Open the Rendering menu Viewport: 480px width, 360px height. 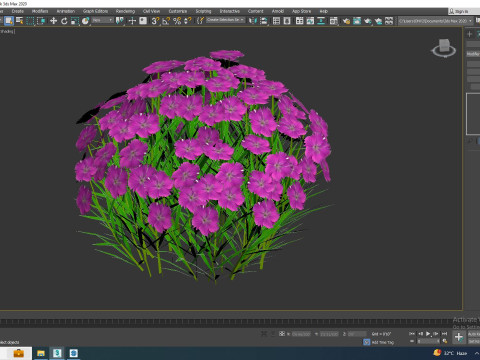tap(125, 11)
